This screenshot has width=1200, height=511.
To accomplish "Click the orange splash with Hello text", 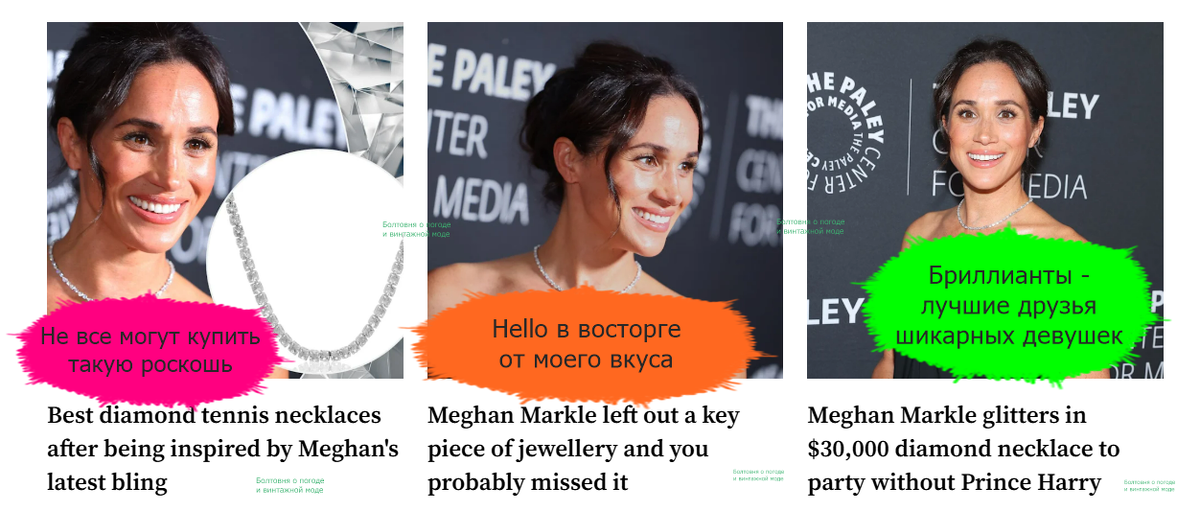I will 587,343.
